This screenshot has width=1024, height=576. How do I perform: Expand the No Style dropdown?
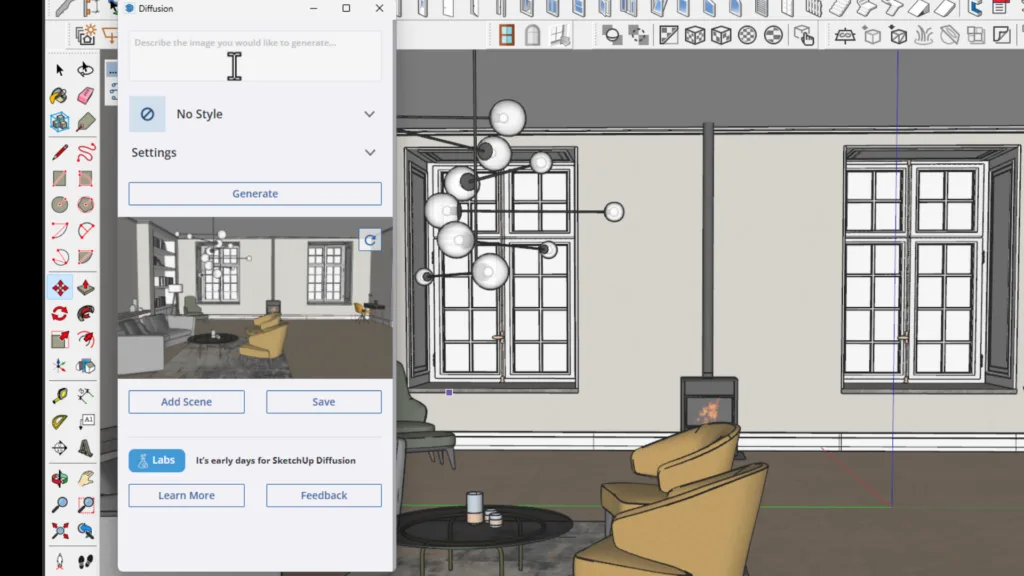pyautogui.click(x=369, y=114)
